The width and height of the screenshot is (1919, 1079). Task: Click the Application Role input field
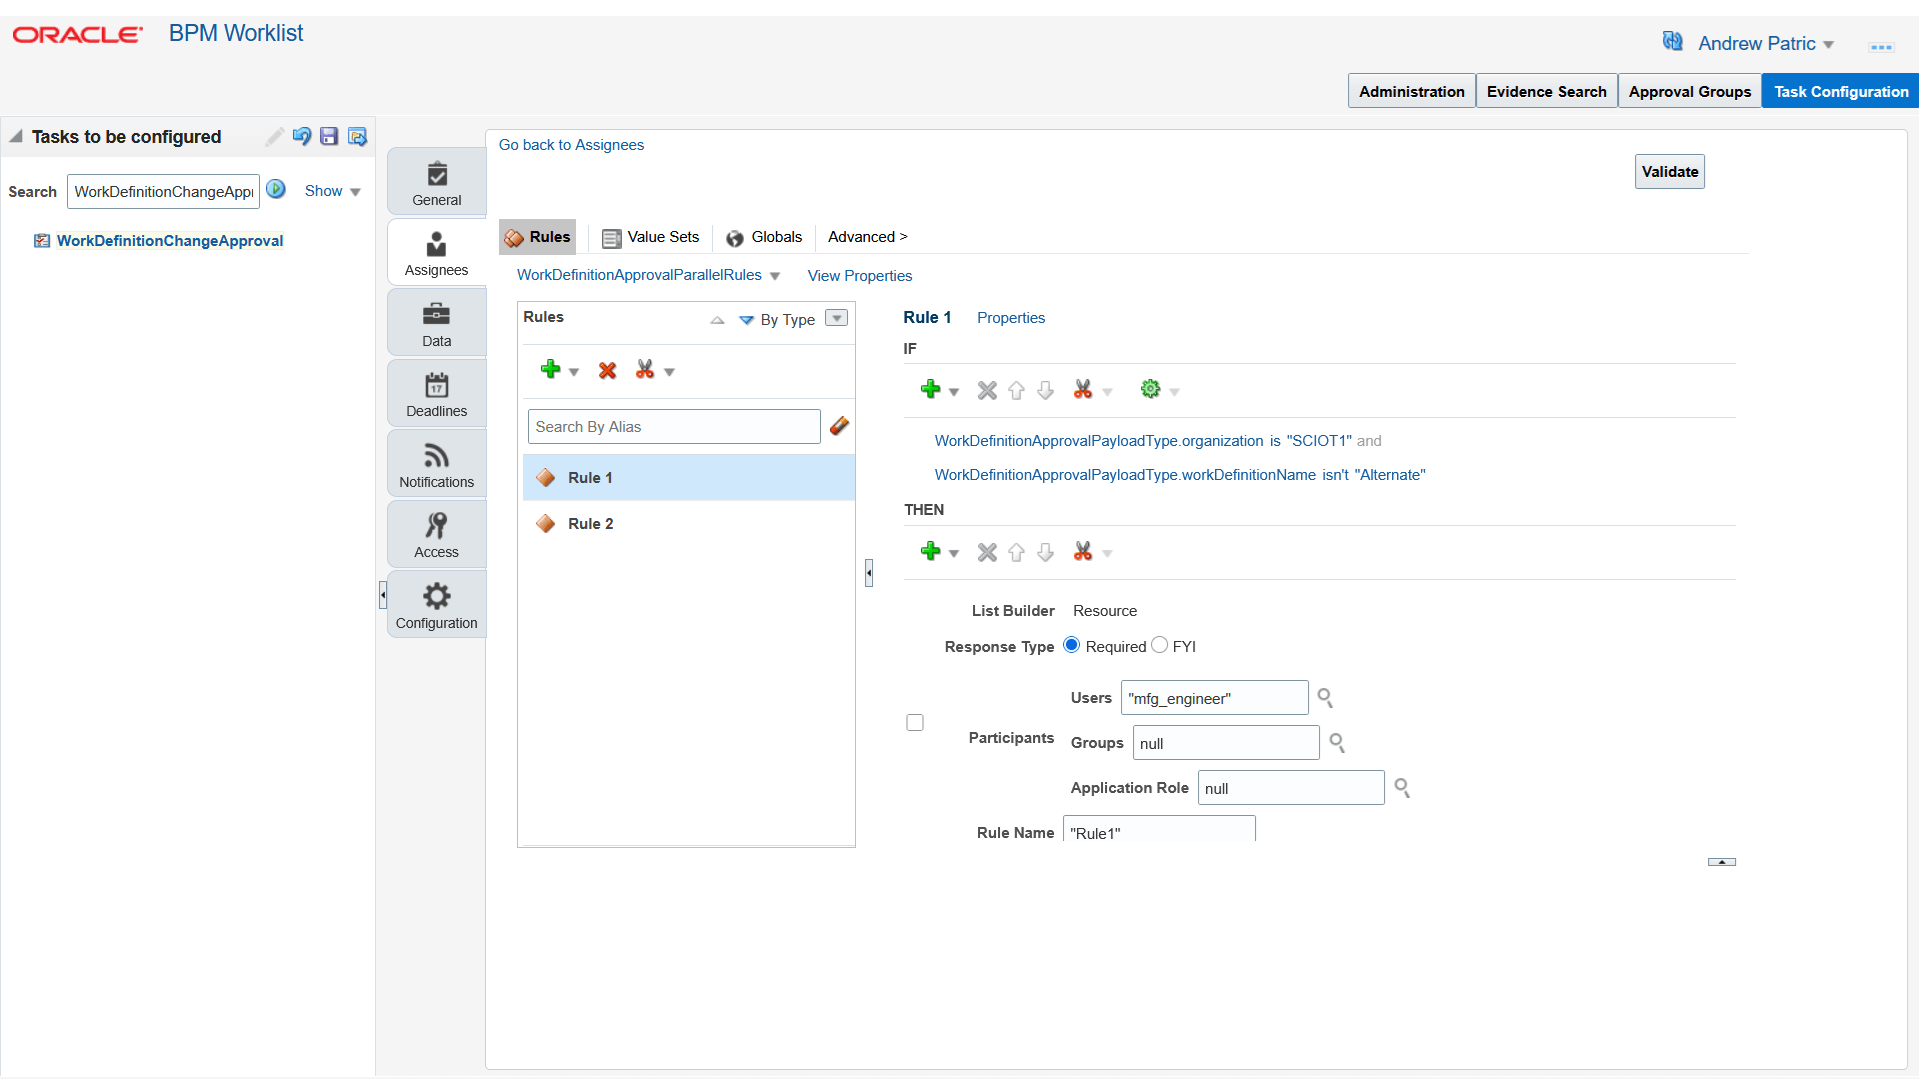(x=1291, y=788)
